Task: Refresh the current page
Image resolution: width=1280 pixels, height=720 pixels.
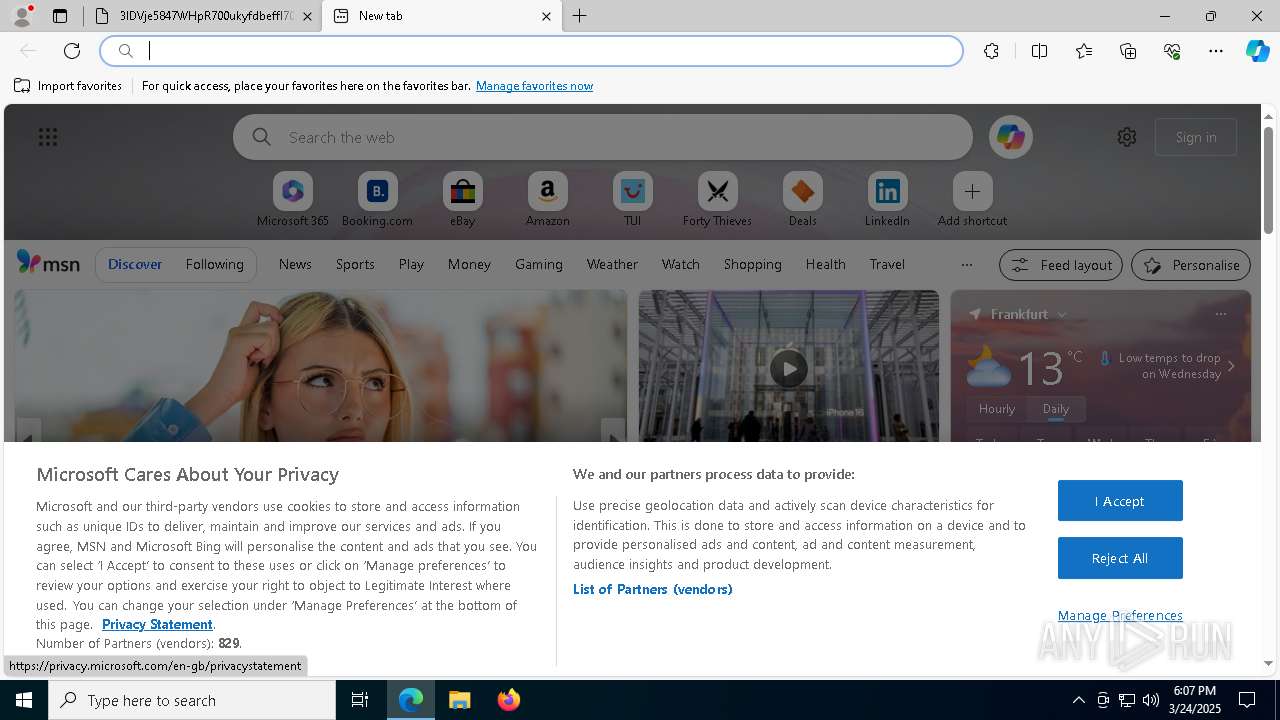Action: tap(72, 51)
